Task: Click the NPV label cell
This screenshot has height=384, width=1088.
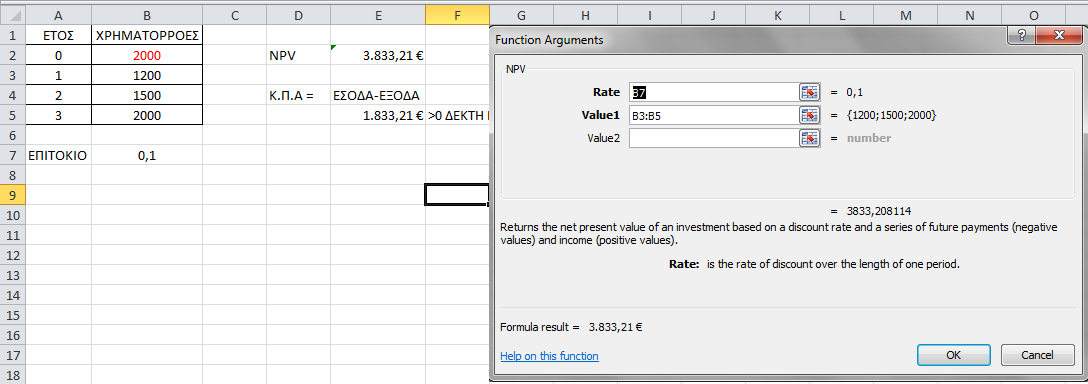Action: [298, 56]
